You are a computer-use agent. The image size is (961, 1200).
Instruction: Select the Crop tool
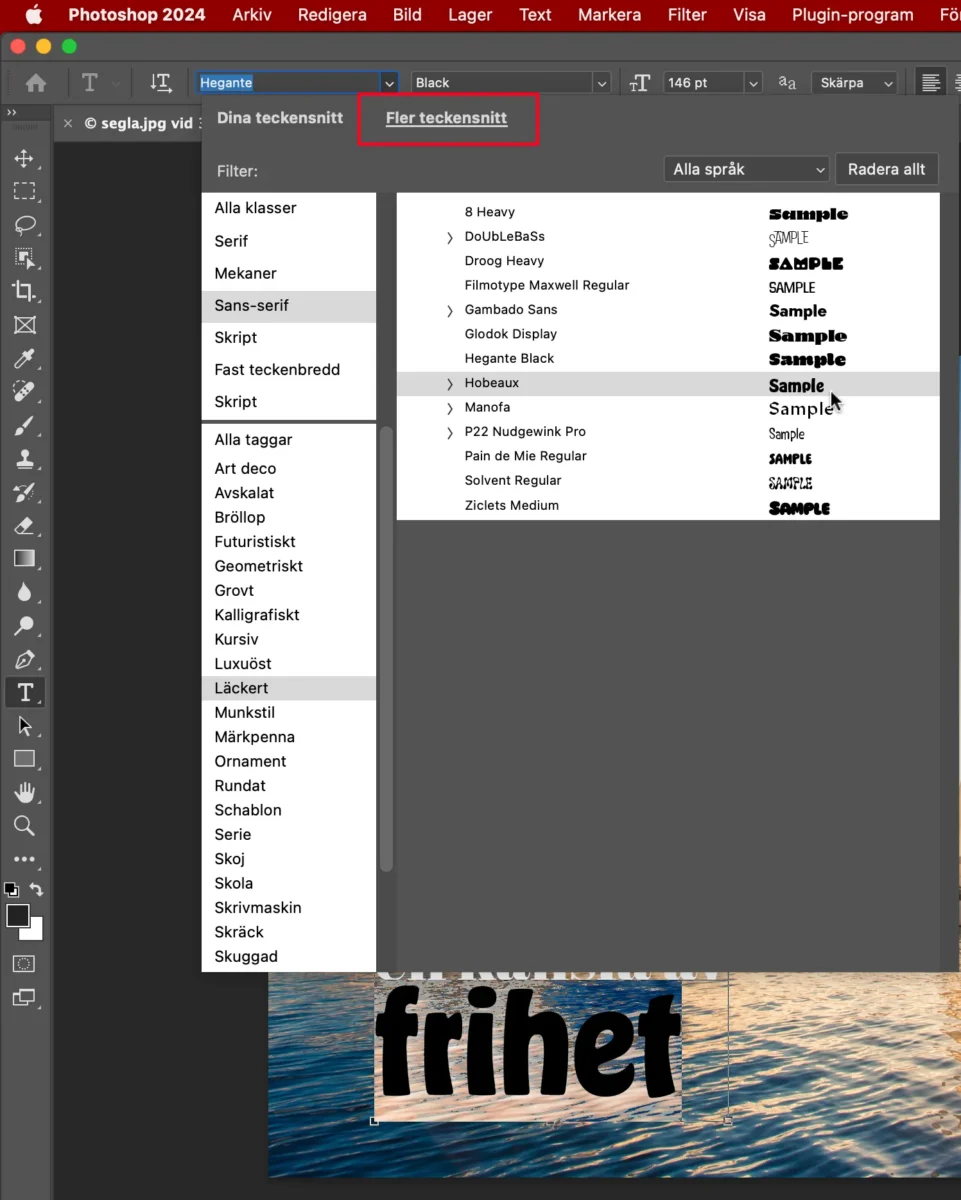pos(24,292)
